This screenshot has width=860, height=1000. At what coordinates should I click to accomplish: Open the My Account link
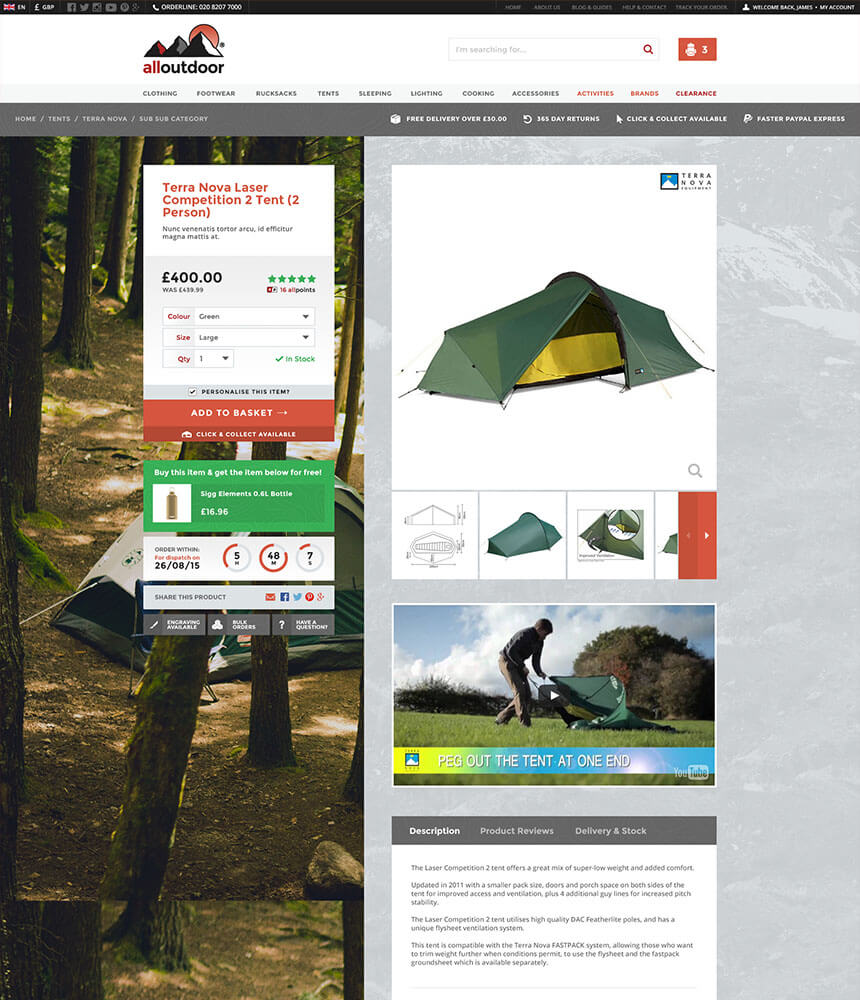[836, 7]
